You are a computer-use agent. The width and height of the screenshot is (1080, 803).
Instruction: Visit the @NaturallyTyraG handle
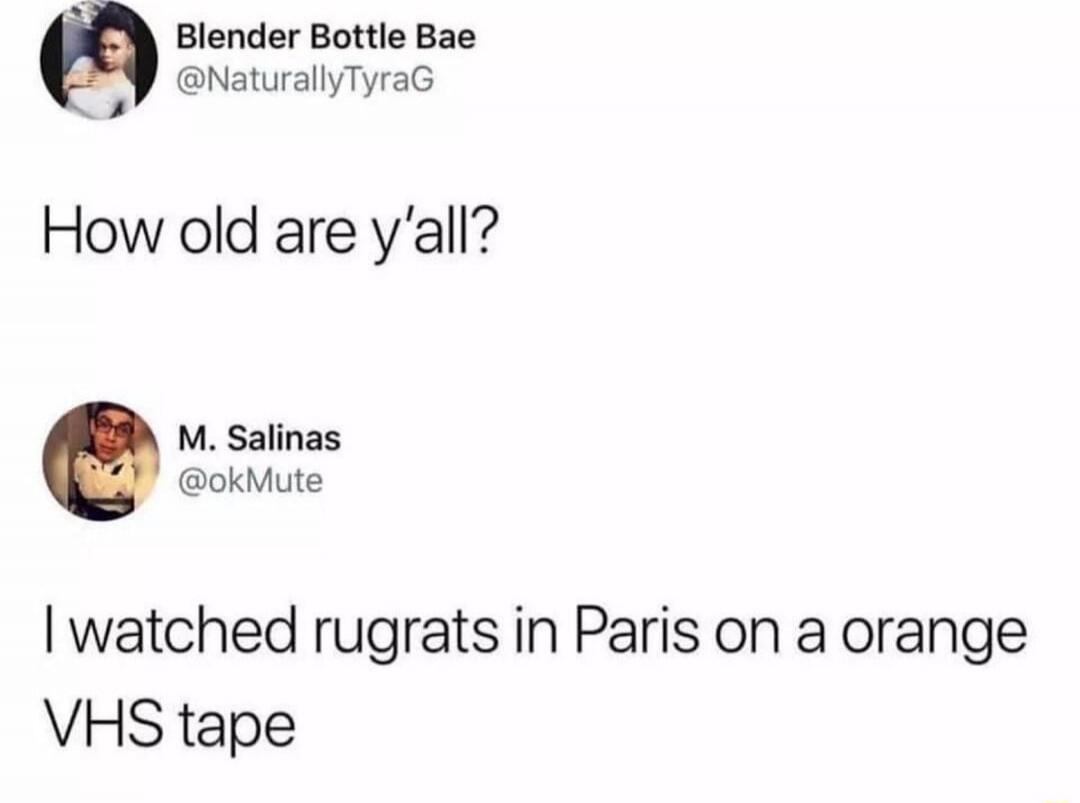pyautogui.click(x=306, y=81)
